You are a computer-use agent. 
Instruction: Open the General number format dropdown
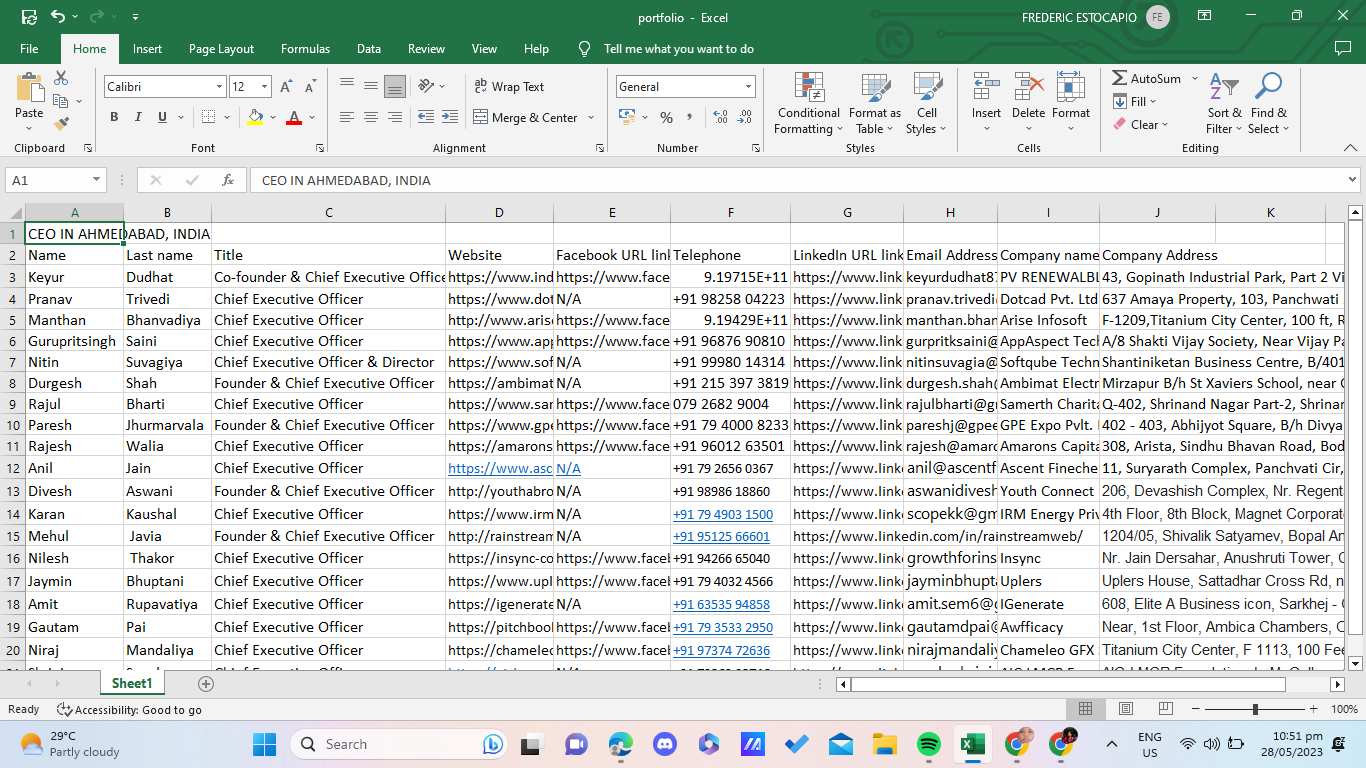coord(747,87)
